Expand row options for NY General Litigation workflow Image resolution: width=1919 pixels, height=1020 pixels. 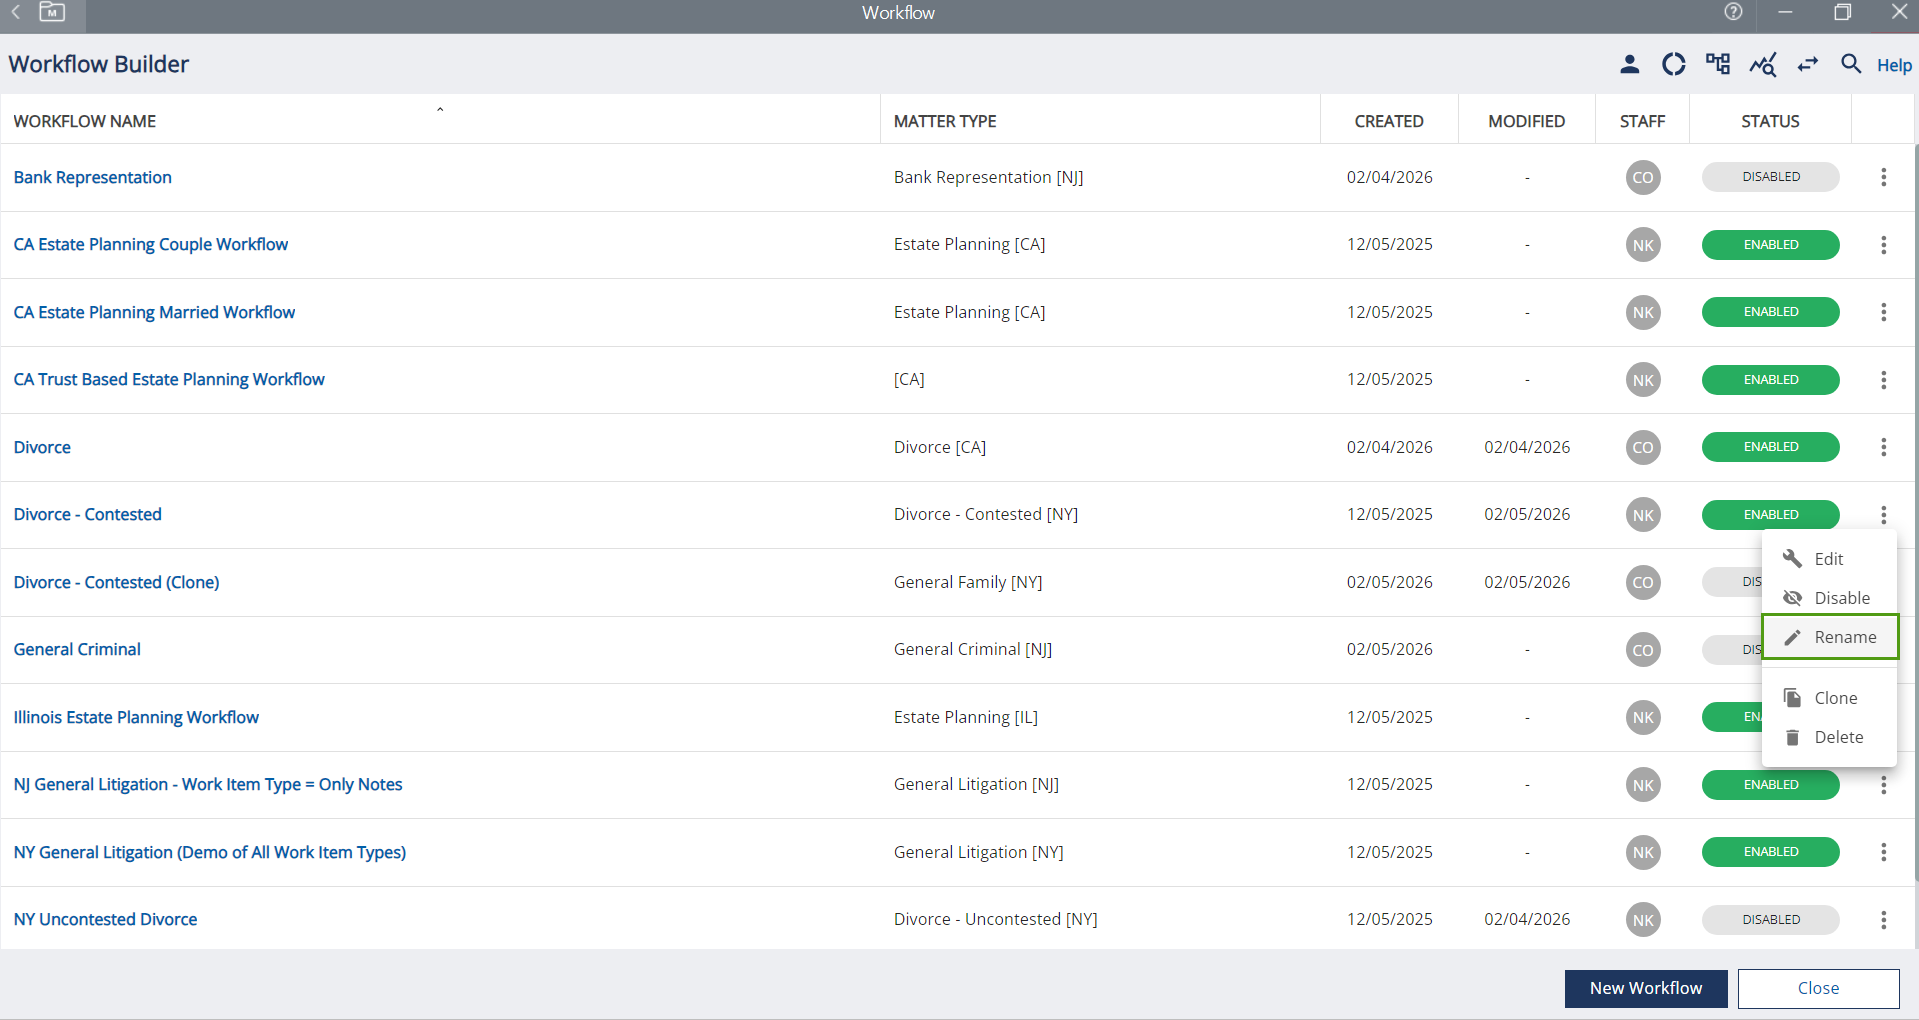[x=1883, y=852]
